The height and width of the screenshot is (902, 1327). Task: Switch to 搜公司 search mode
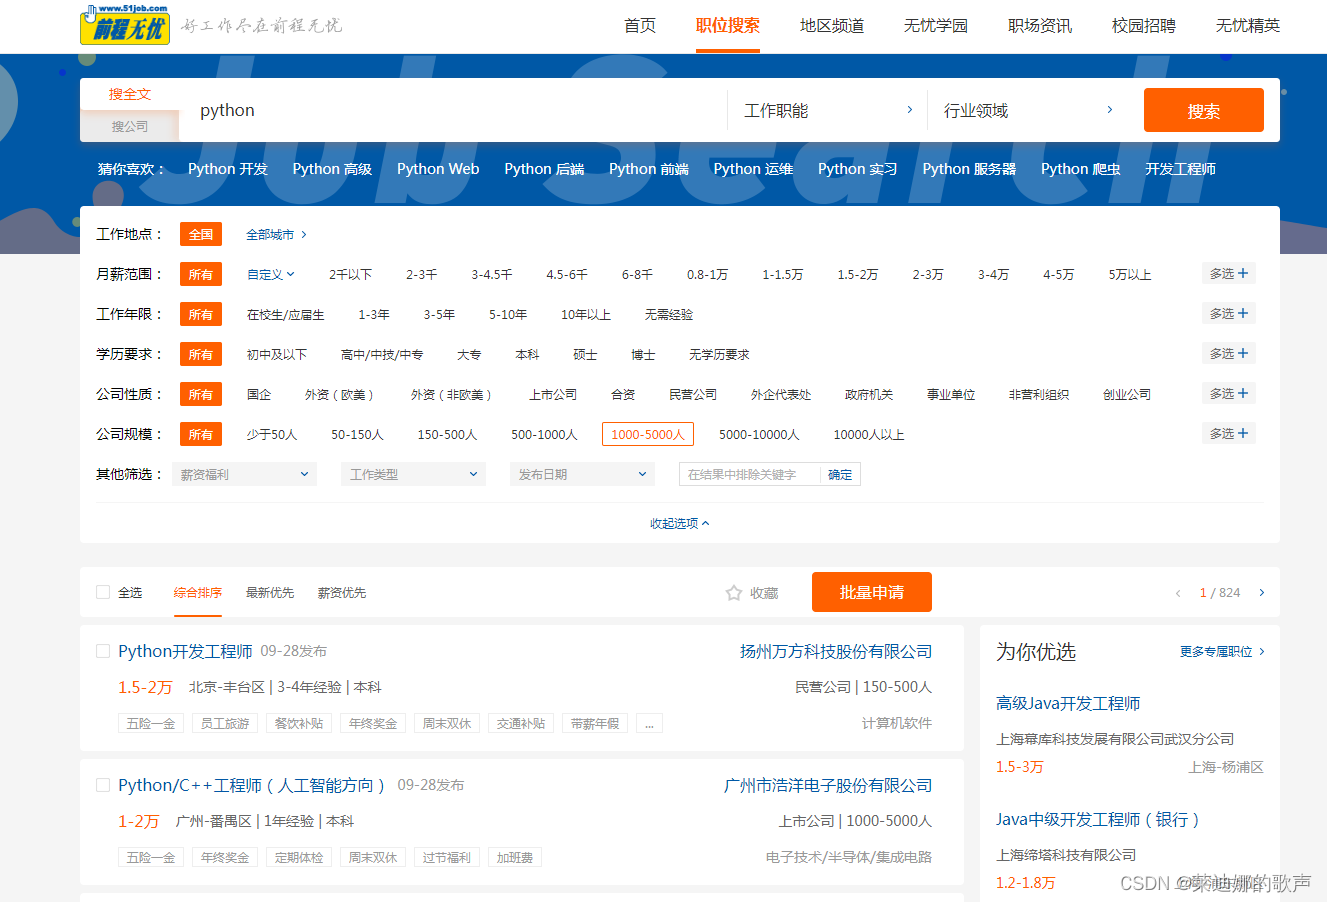pyautogui.click(x=130, y=126)
